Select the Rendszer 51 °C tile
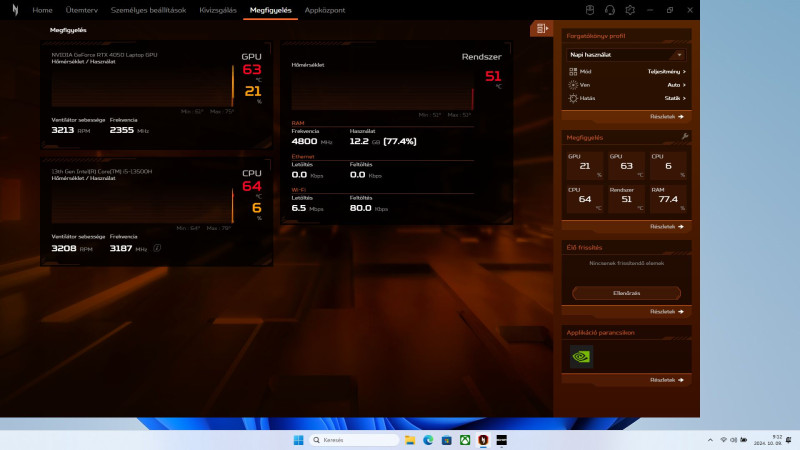The width and height of the screenshot is (800, 450). click(627, 199)
